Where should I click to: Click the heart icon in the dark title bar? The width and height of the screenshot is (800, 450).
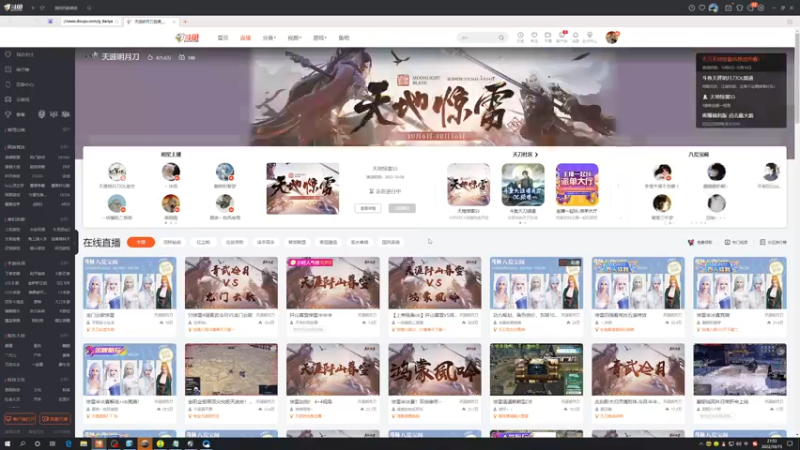pyautogui.click(x=702, y=8)
